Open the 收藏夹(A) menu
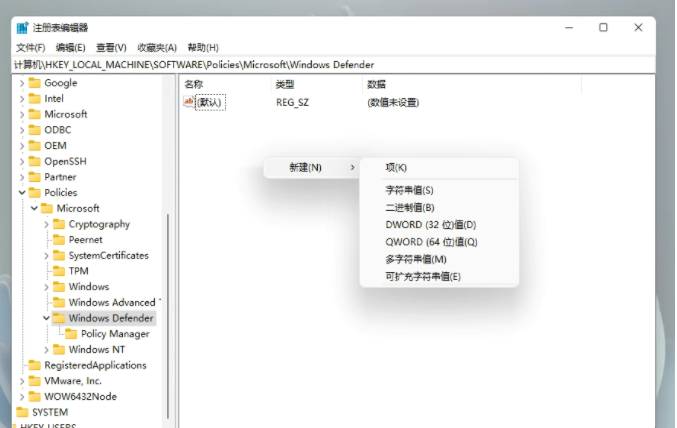This screenshot has width=677, height=428. (x=157, y=48)
